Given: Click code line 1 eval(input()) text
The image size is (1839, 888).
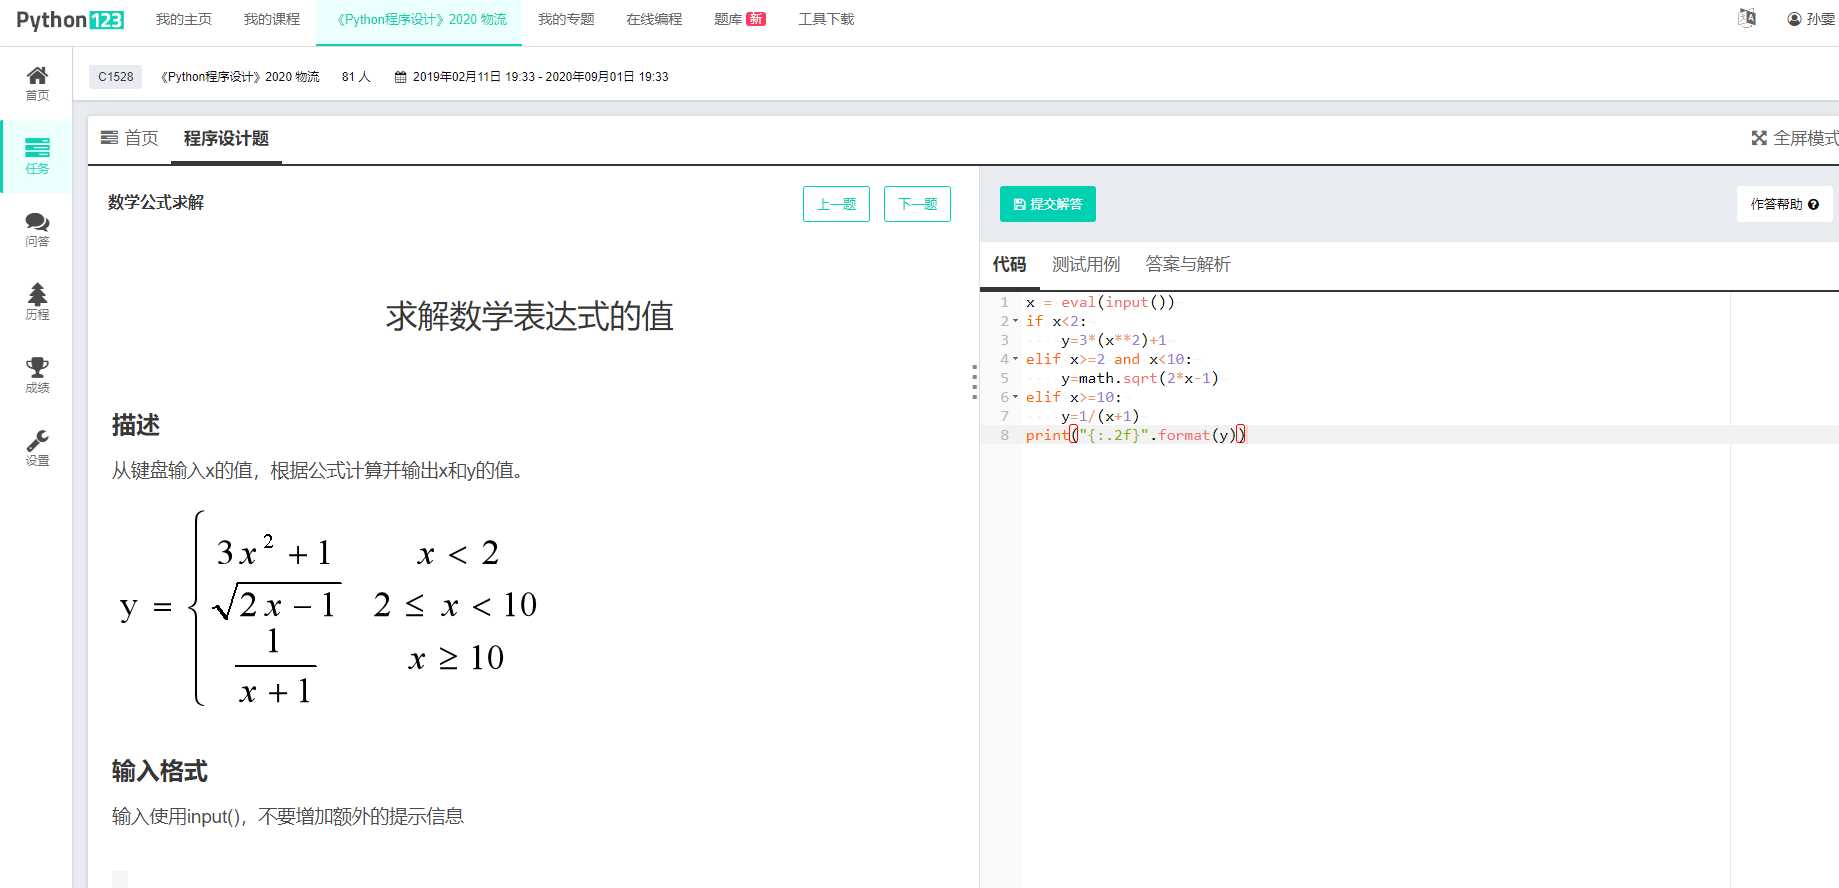Looking at the screenshot, I should click(1118, 302).
